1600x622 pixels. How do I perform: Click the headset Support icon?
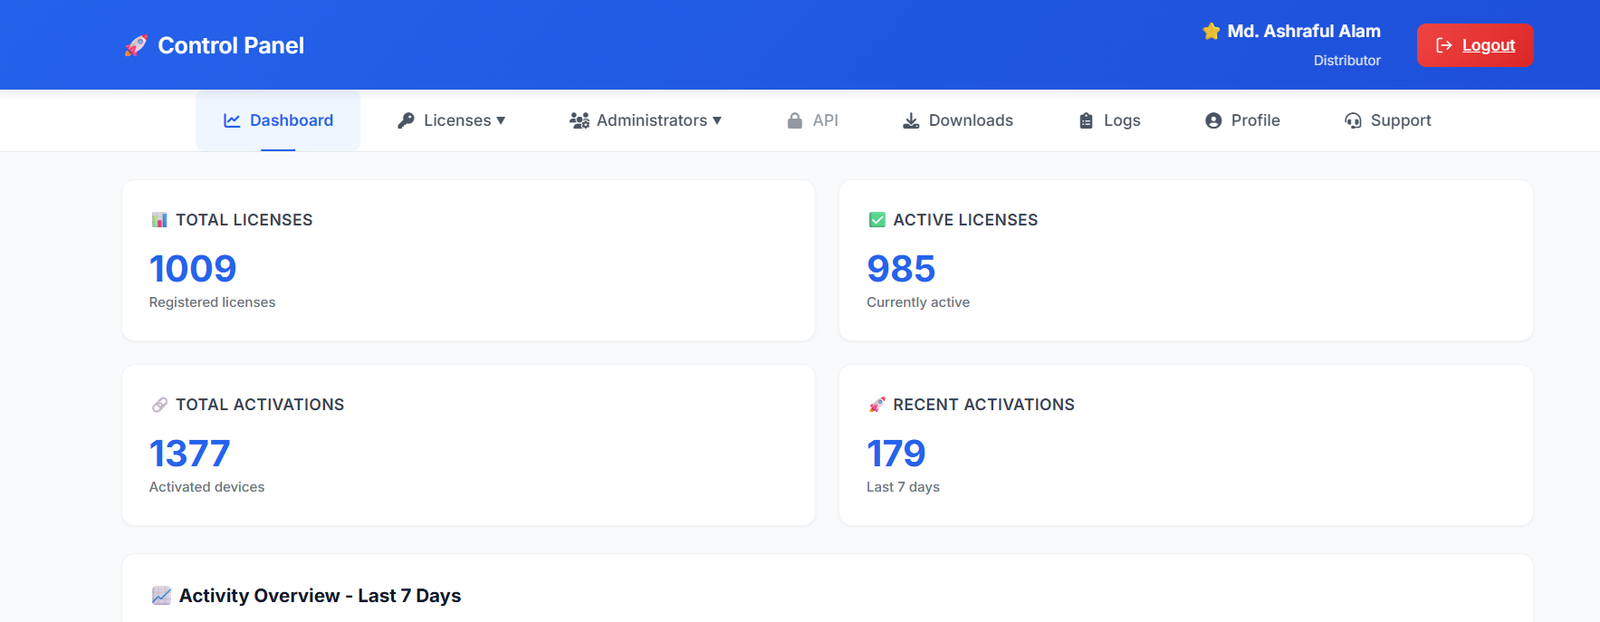(x=1353, y=121)
